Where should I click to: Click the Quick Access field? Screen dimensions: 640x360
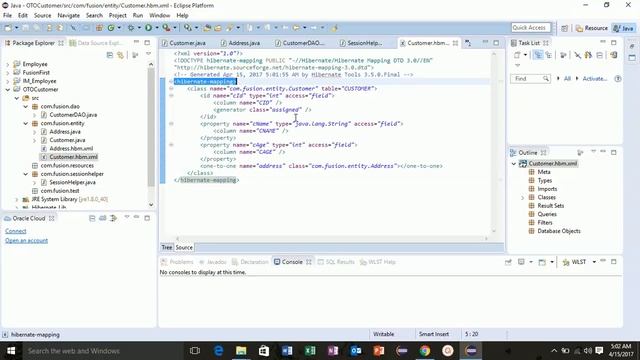(x=531, y=27)
